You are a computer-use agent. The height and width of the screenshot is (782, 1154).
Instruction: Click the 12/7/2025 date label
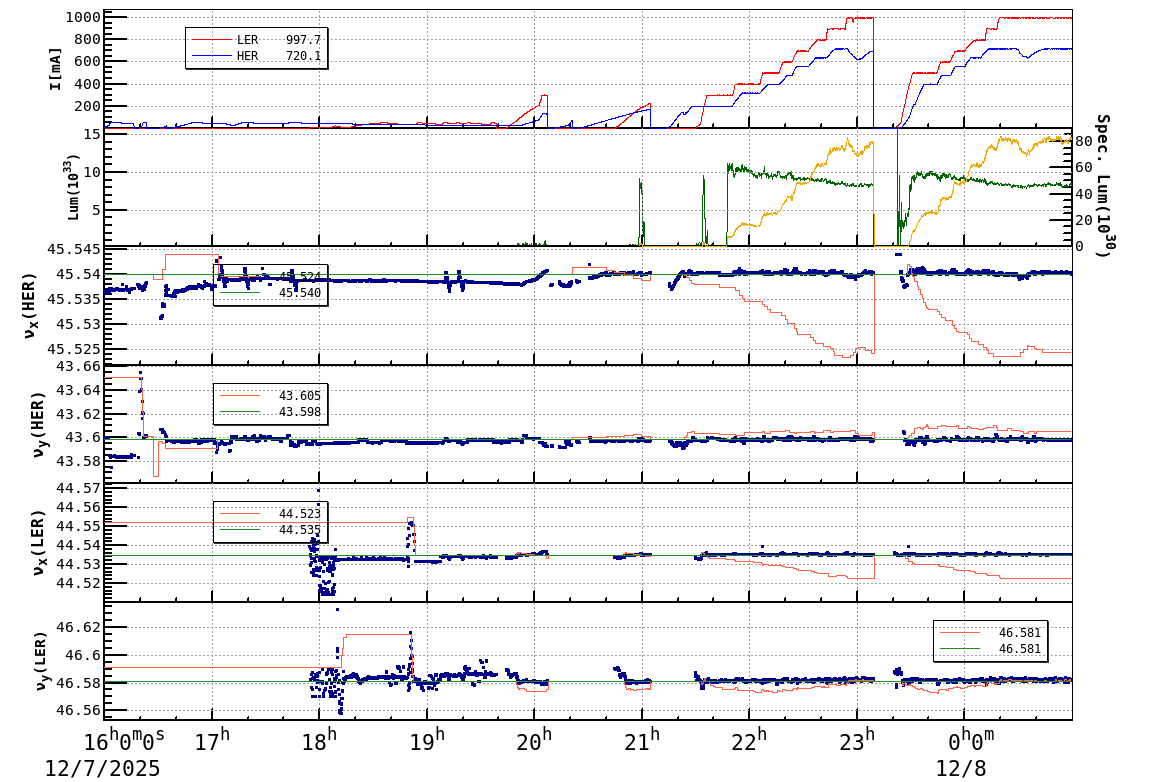[x=102, y=768]
